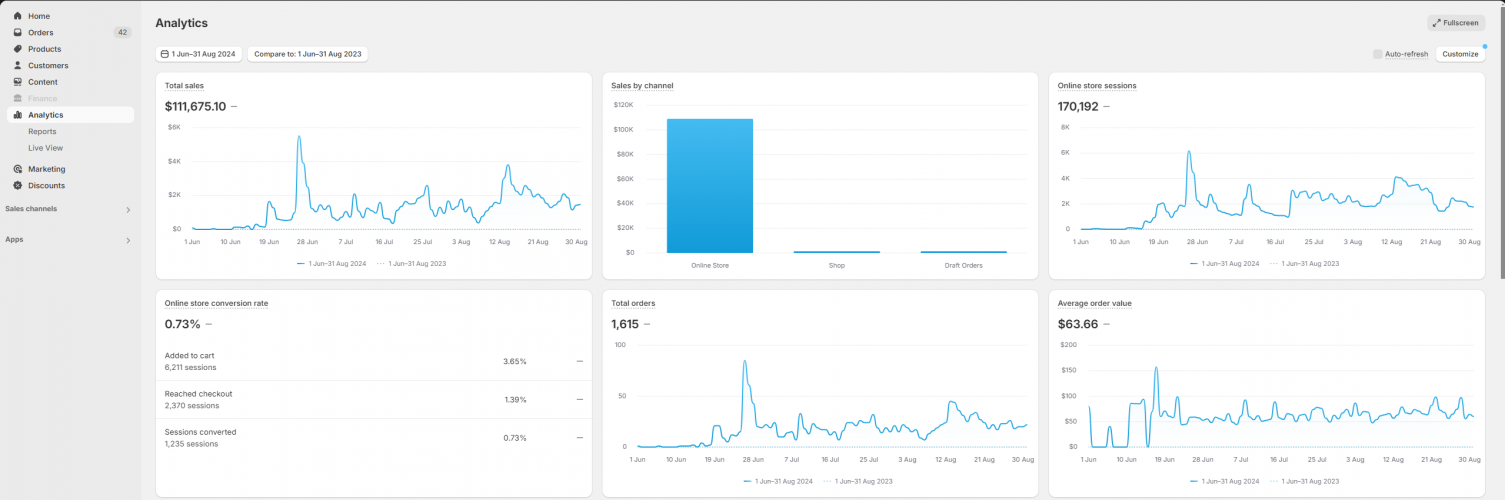Viewport: 1505px width, 500px height.
Task: Click the $111,675.10 total sales value
Action: [x=195, y=106]
